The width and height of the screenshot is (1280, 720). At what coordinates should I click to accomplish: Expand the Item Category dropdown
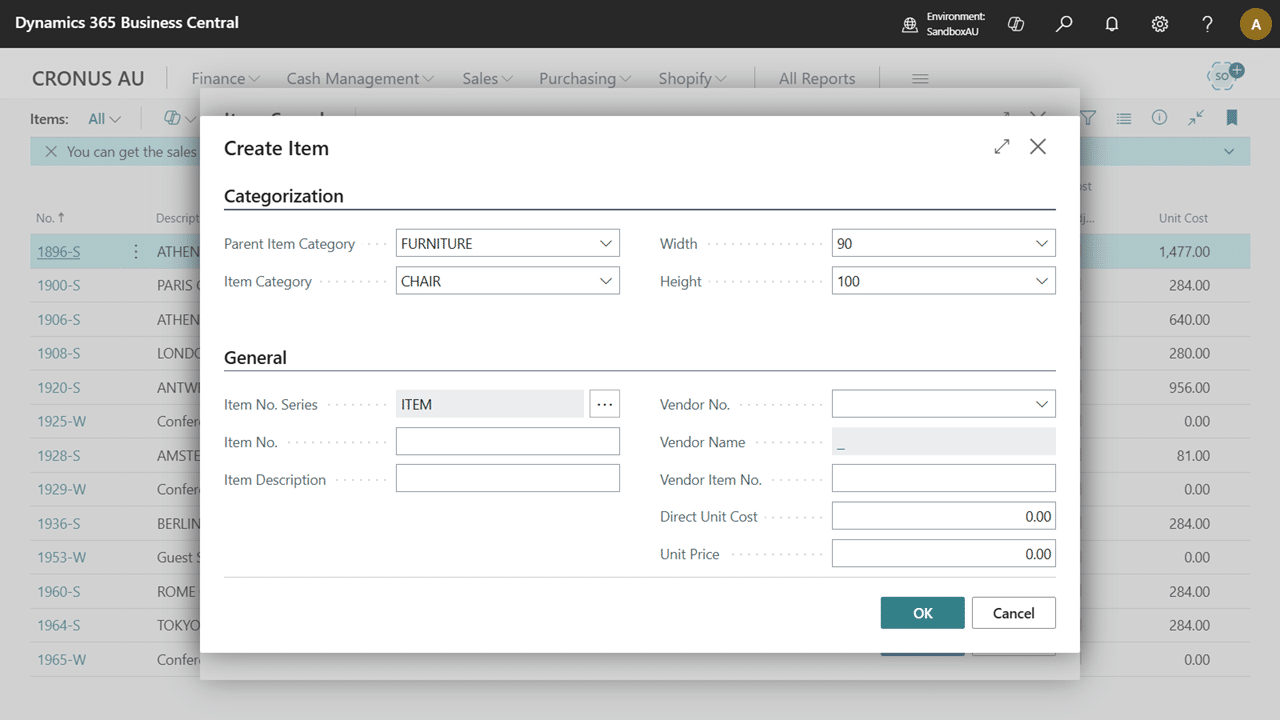pos(605,281)
